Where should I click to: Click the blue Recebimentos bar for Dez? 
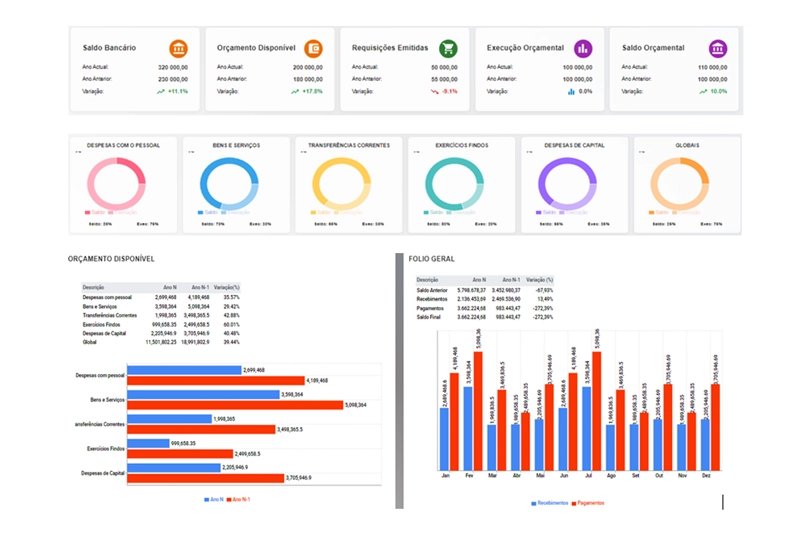pos(705,445)
